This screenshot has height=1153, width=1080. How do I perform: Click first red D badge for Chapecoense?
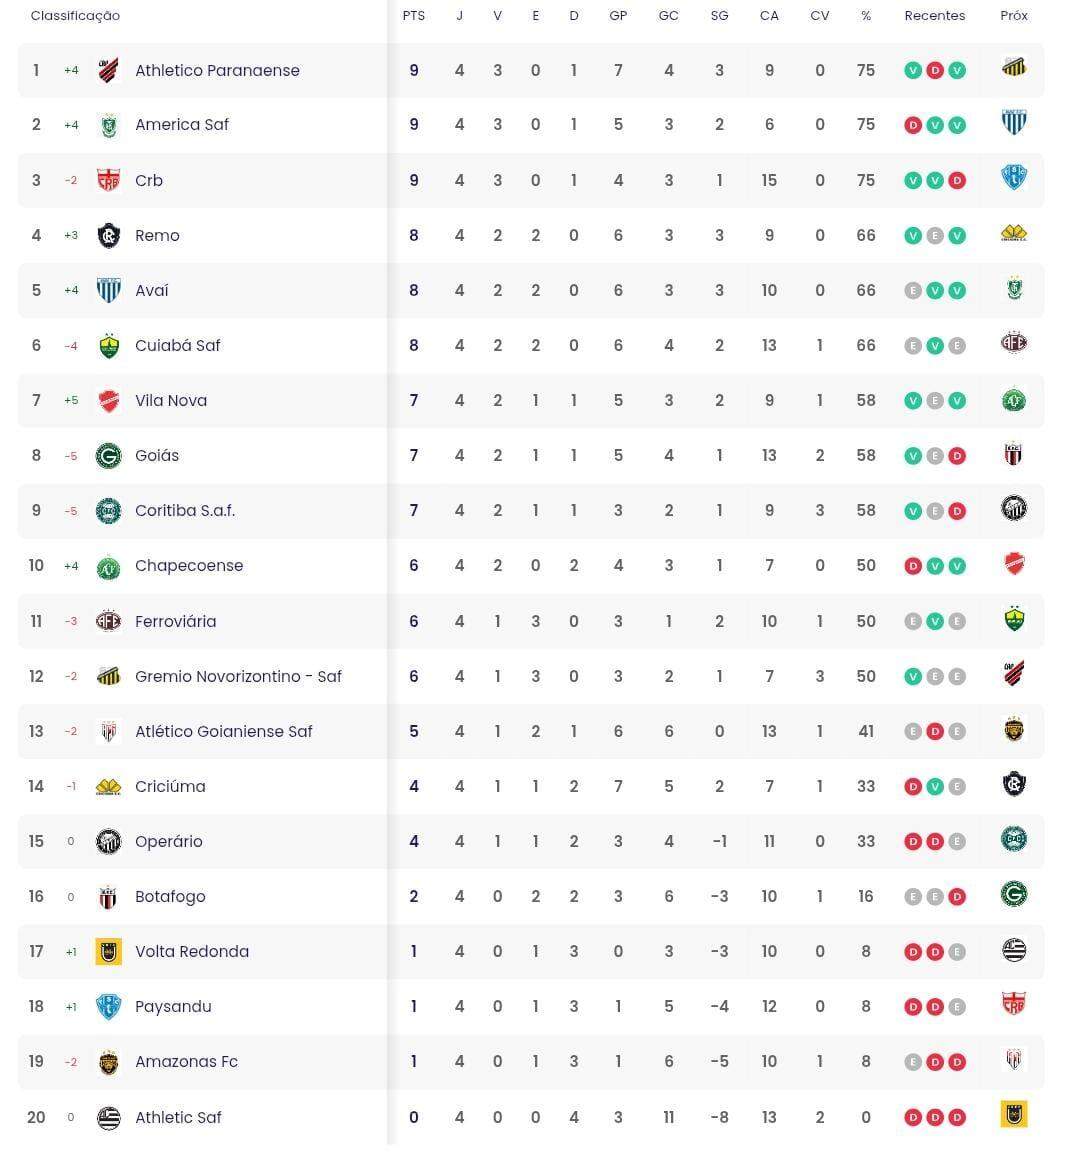(912, 566)
